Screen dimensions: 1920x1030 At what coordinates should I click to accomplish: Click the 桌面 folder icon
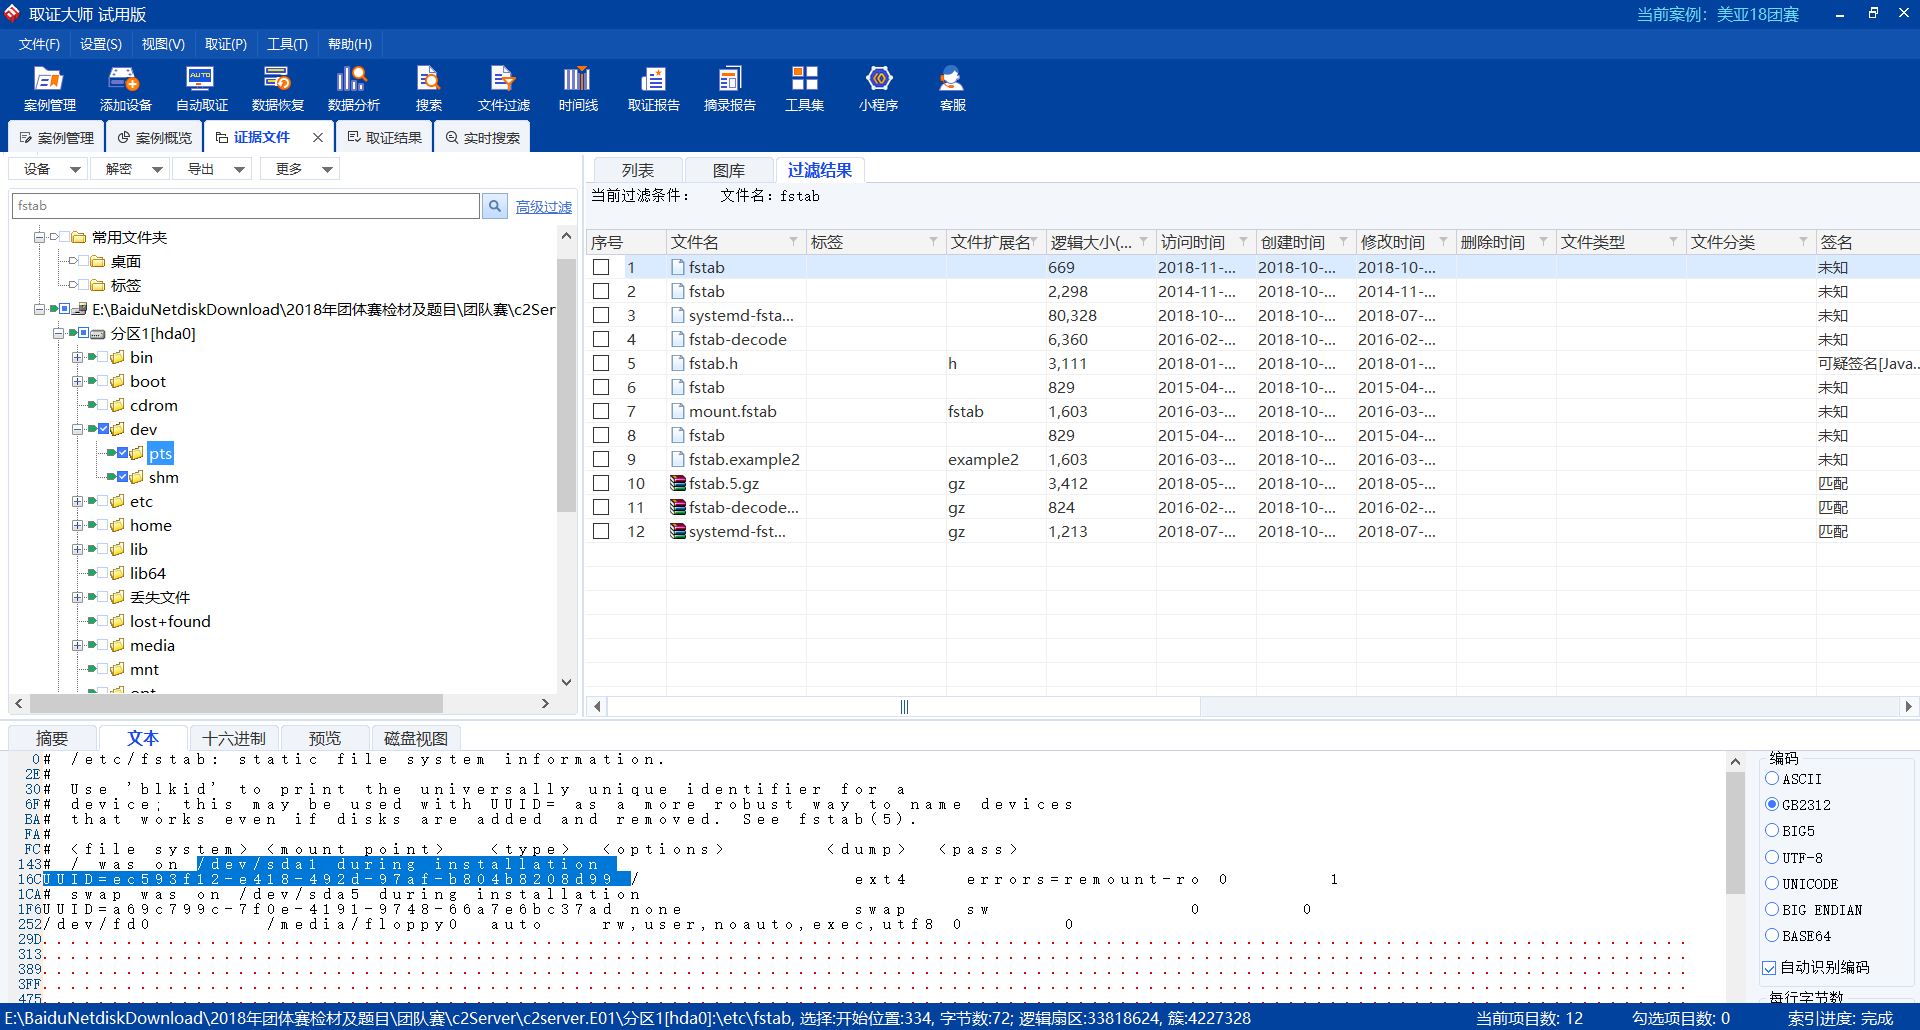tap(98, 261)
